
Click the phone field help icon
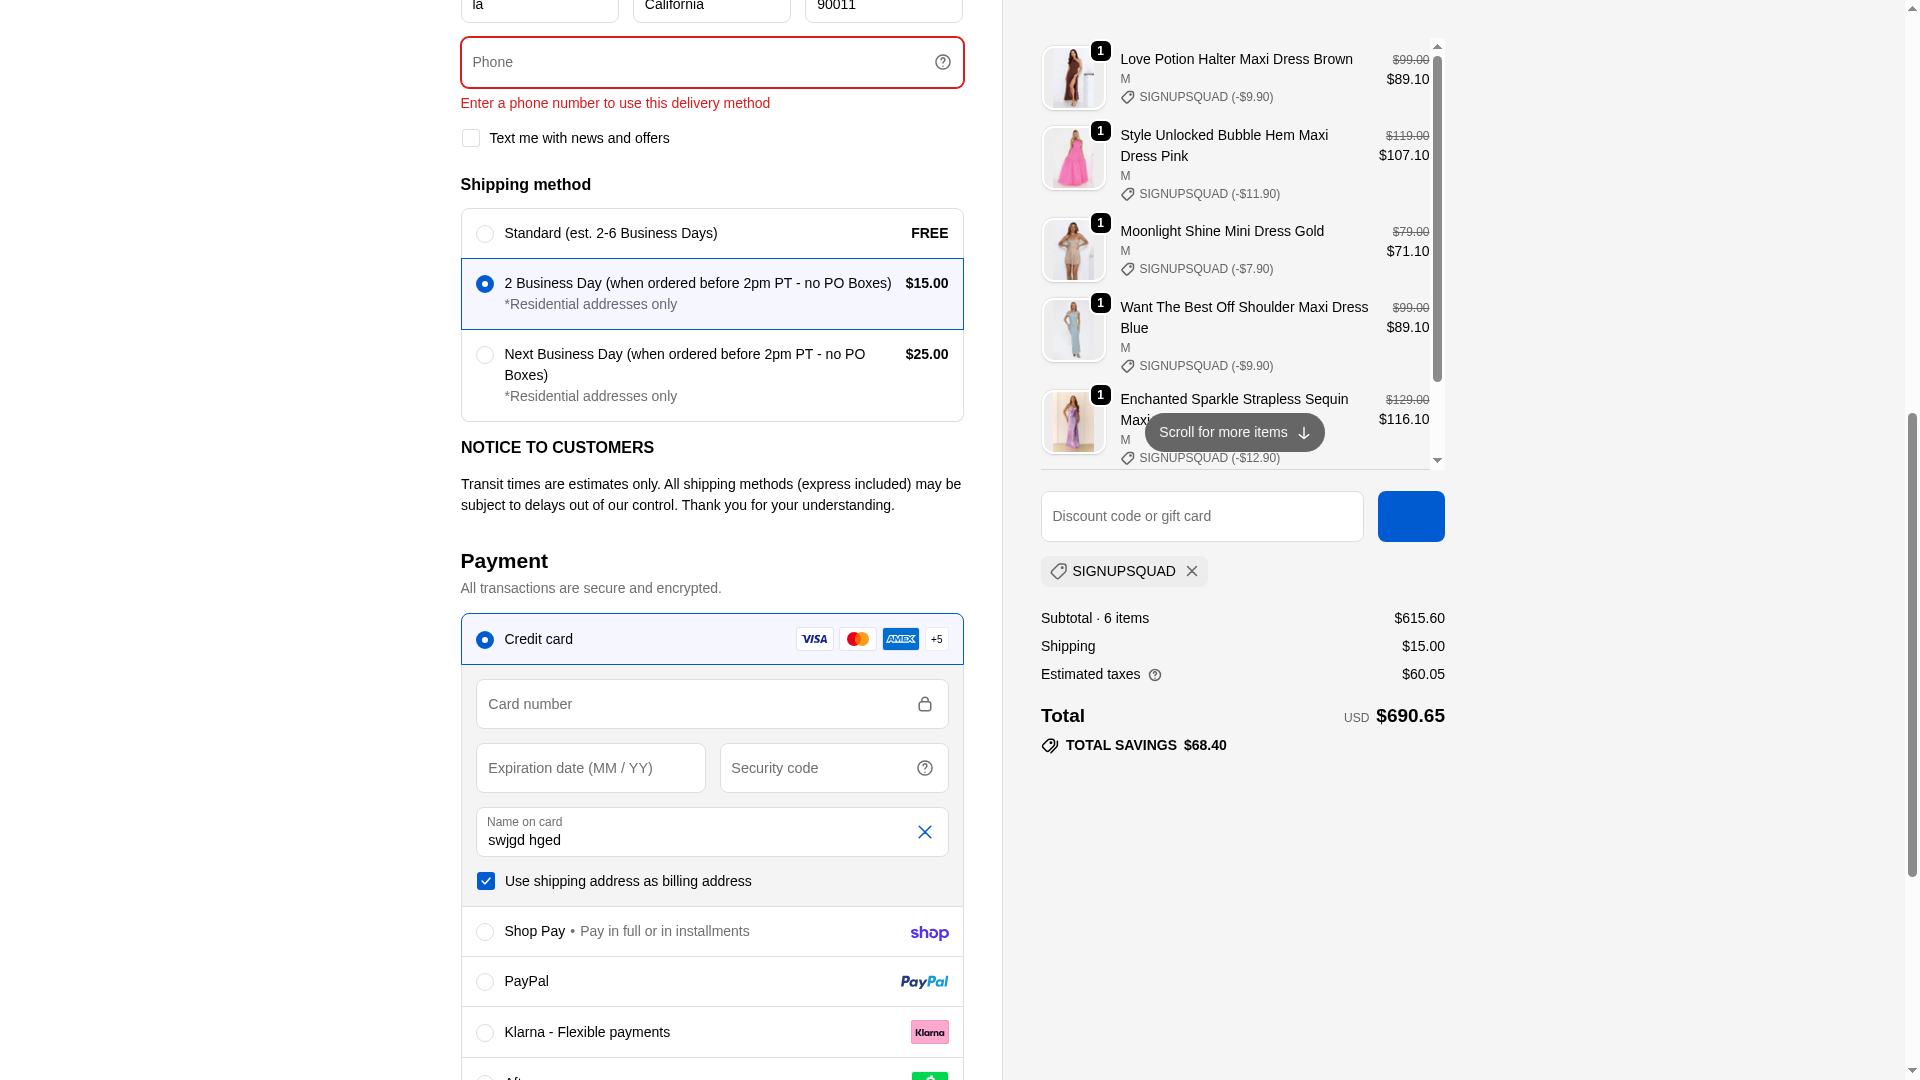[x=942, y=62]
